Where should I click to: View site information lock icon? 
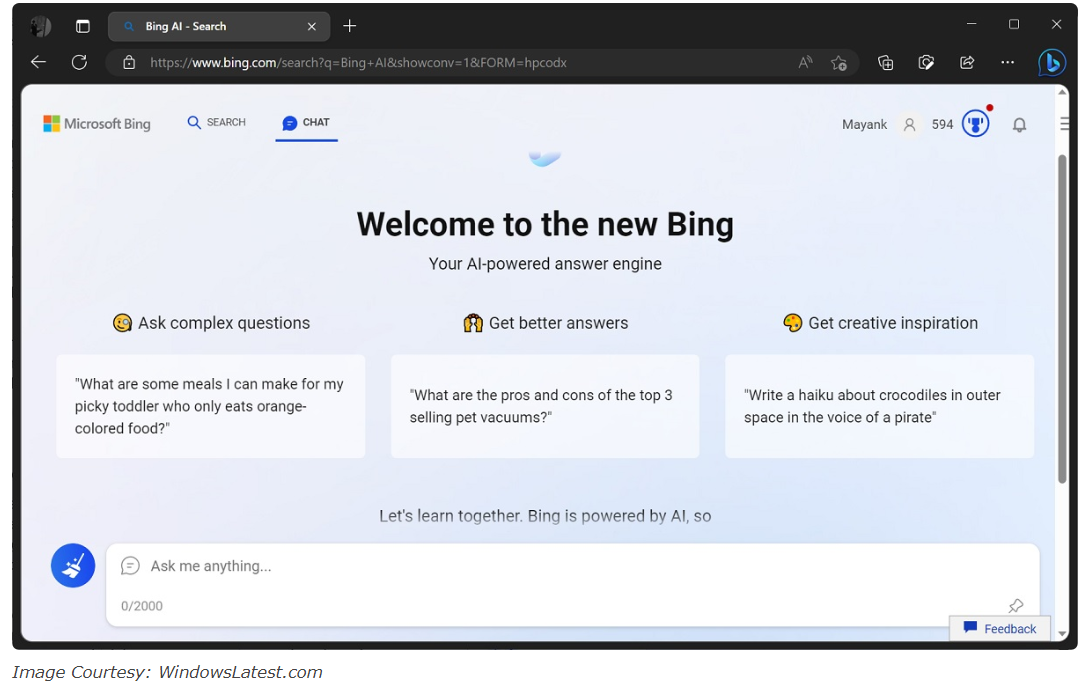[129, 63]
